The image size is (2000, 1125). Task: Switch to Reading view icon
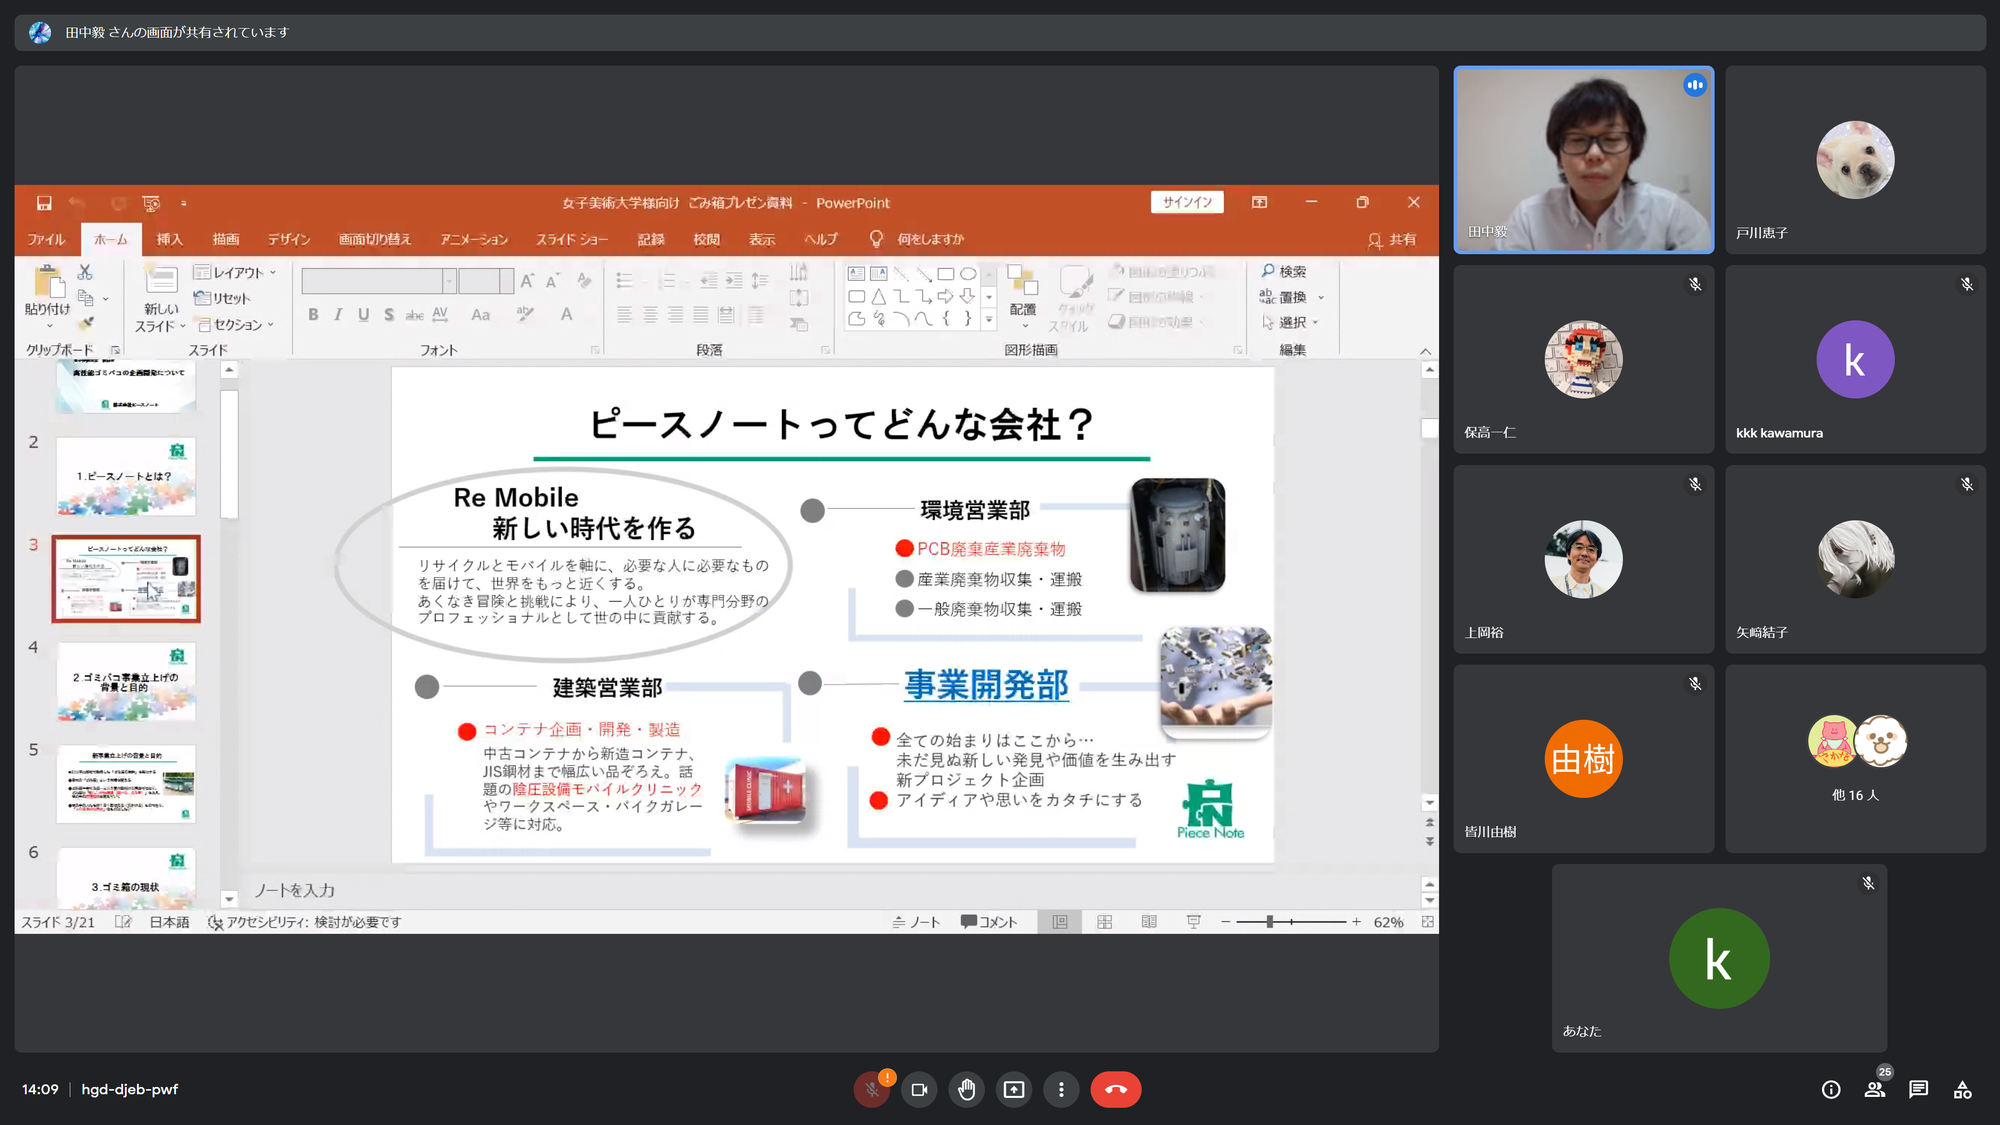(1149, 922)
